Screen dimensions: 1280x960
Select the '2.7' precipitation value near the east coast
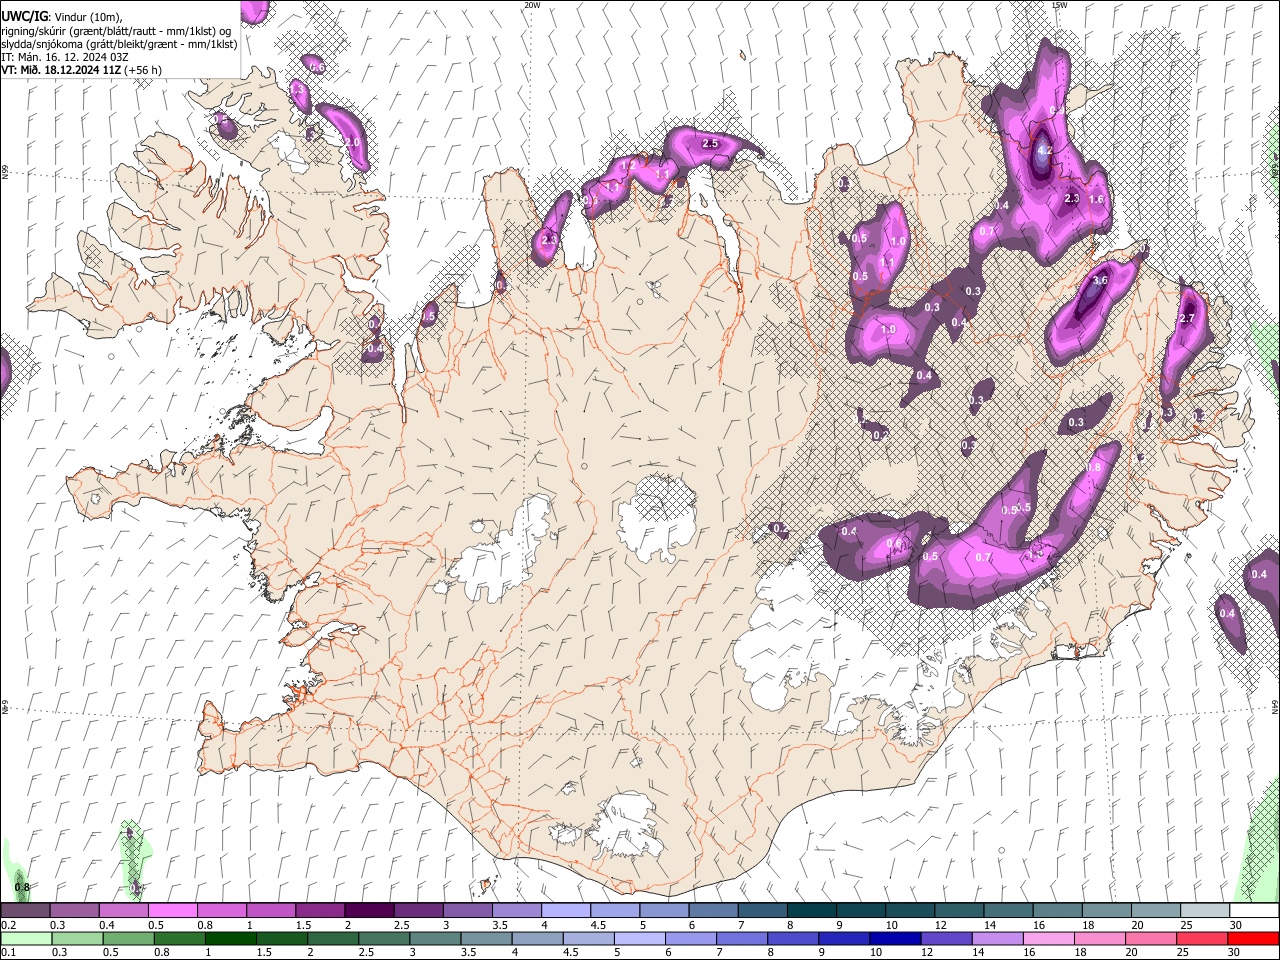(x=1187, y=319)
